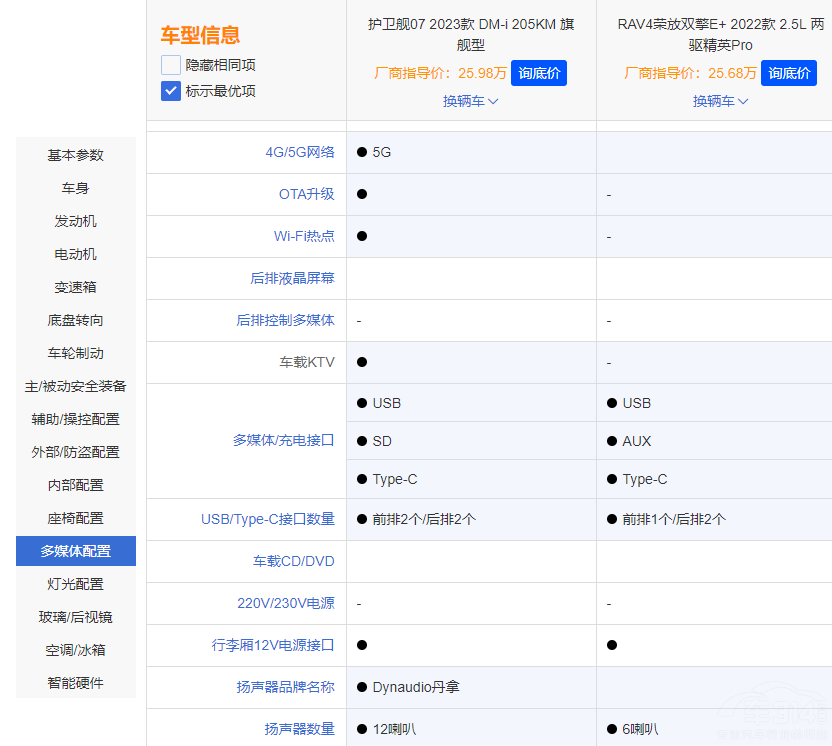Disable the 标示最优项 checkbox
The image size is (832, 746).
point(170,90)
